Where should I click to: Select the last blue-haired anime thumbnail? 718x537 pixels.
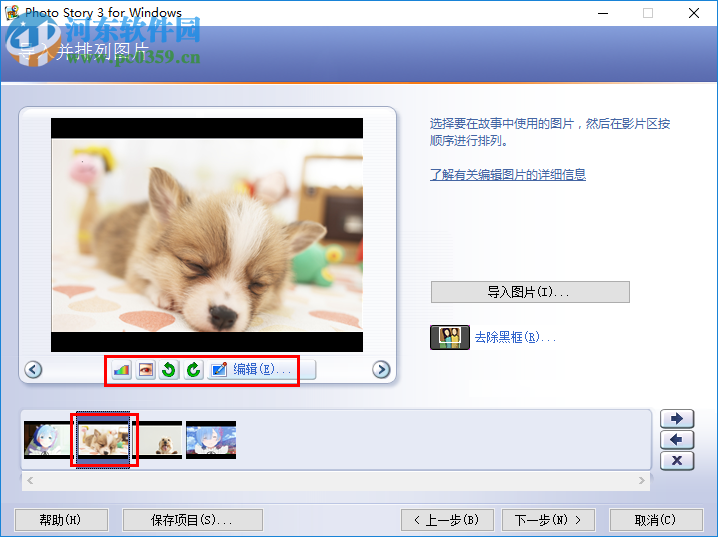pos(211,440)
